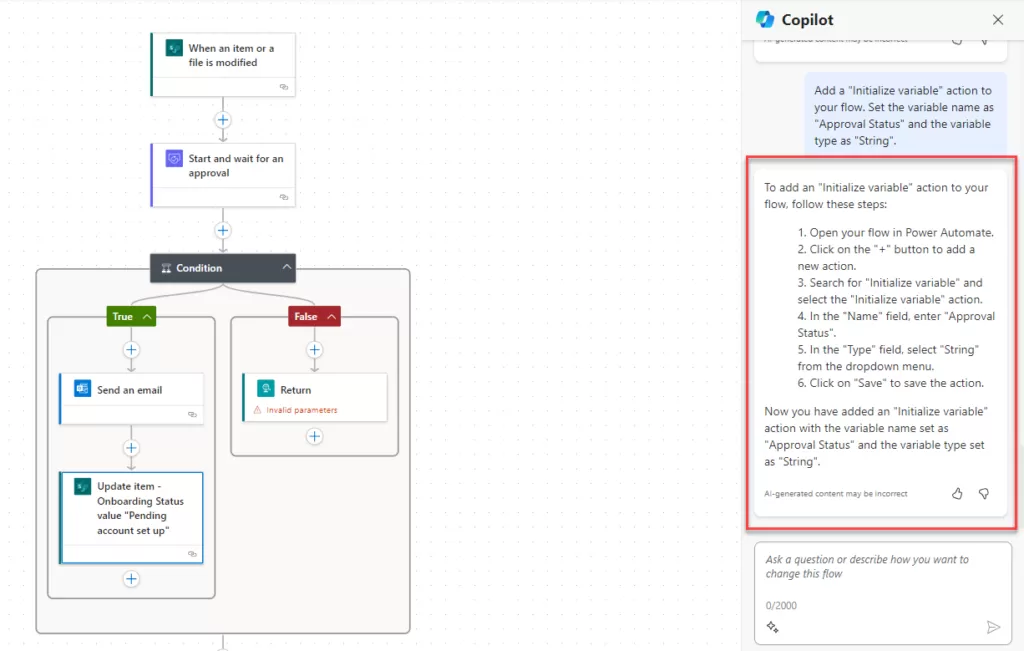Click the Copilot send arrow icon
Screen dimensions: 1024x651
click(x=993, y=627)
